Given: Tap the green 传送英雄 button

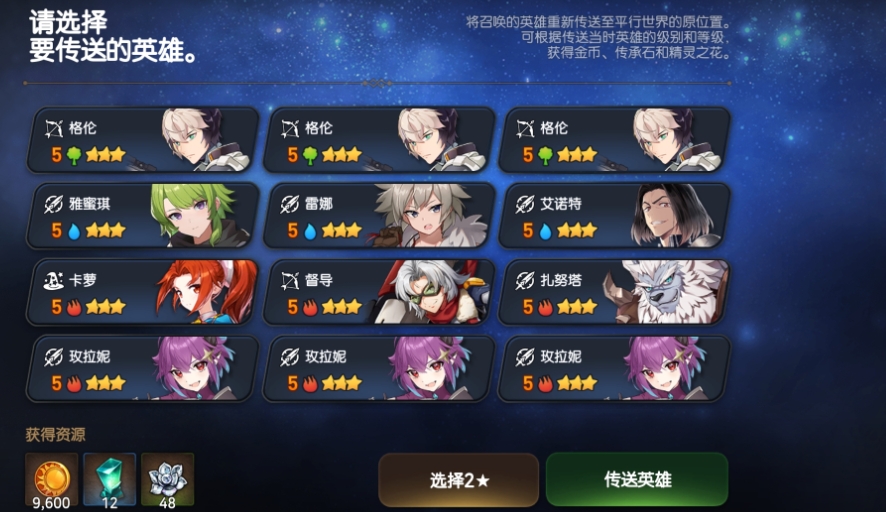Looking at the screenshot, I should [x=637, y=480].
